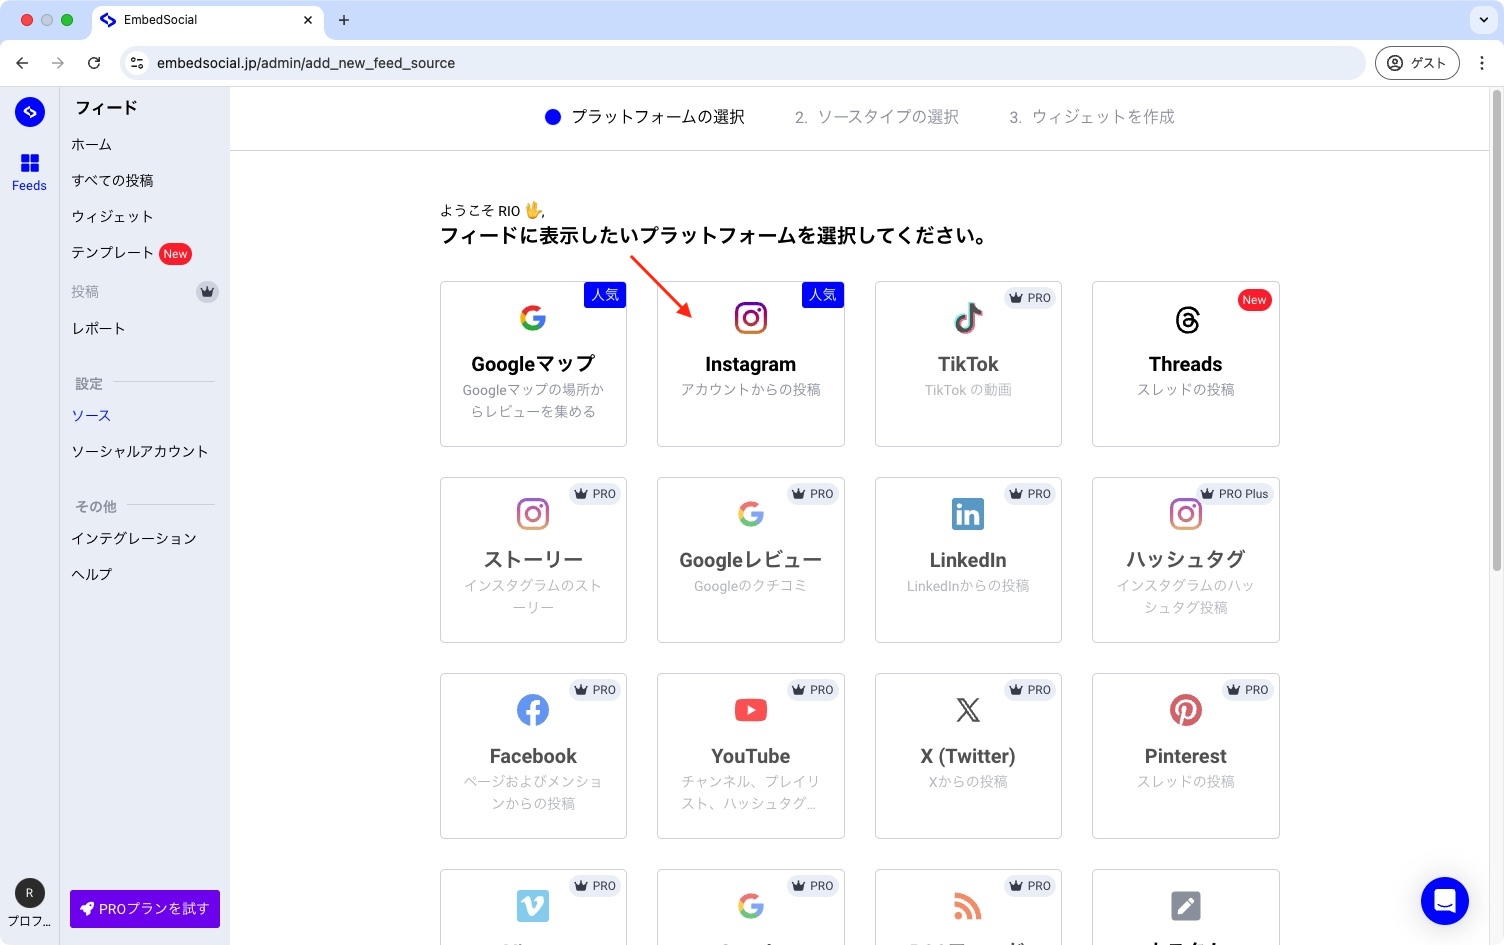Select the ストーリー Instagram stories card
The height and width of the screenshot is (945, 1504).
click(533, 560)
